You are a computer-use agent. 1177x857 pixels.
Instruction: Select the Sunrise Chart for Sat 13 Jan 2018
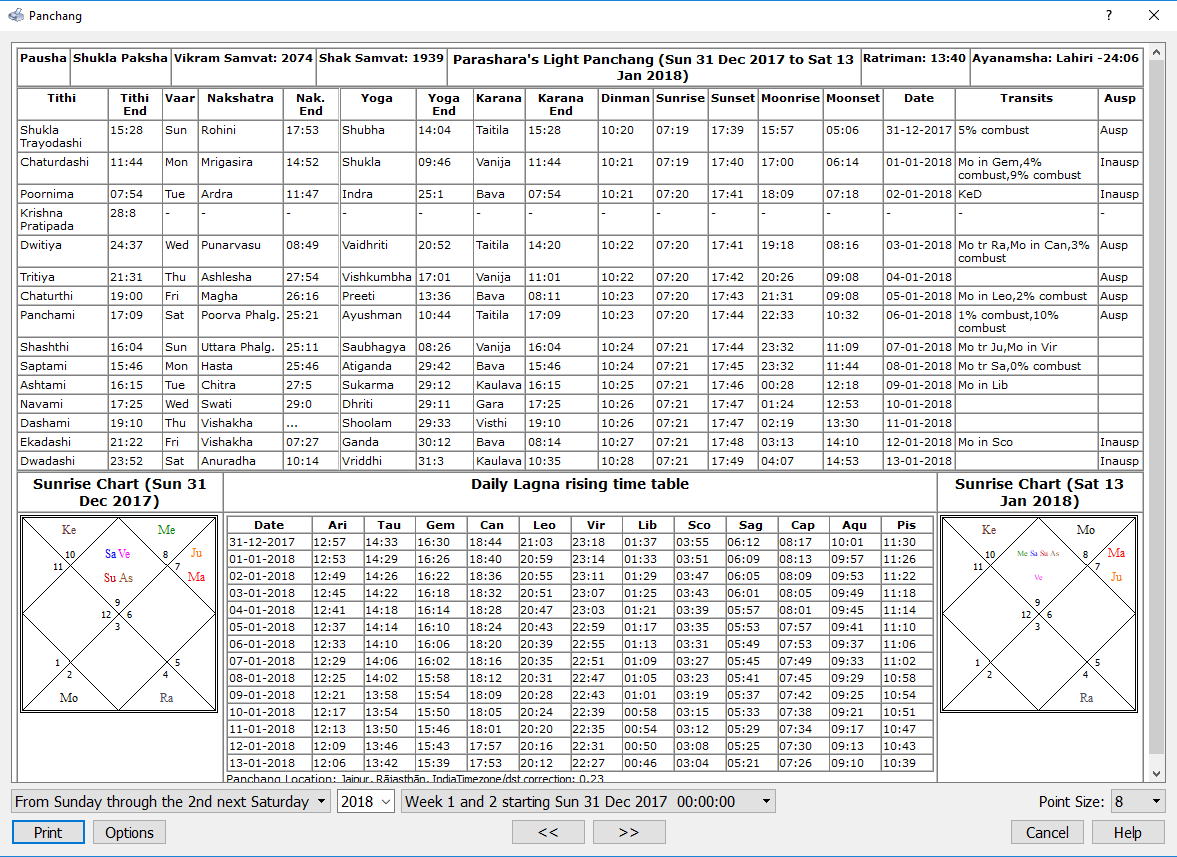pyautogui.click(x=1039, y=614)
